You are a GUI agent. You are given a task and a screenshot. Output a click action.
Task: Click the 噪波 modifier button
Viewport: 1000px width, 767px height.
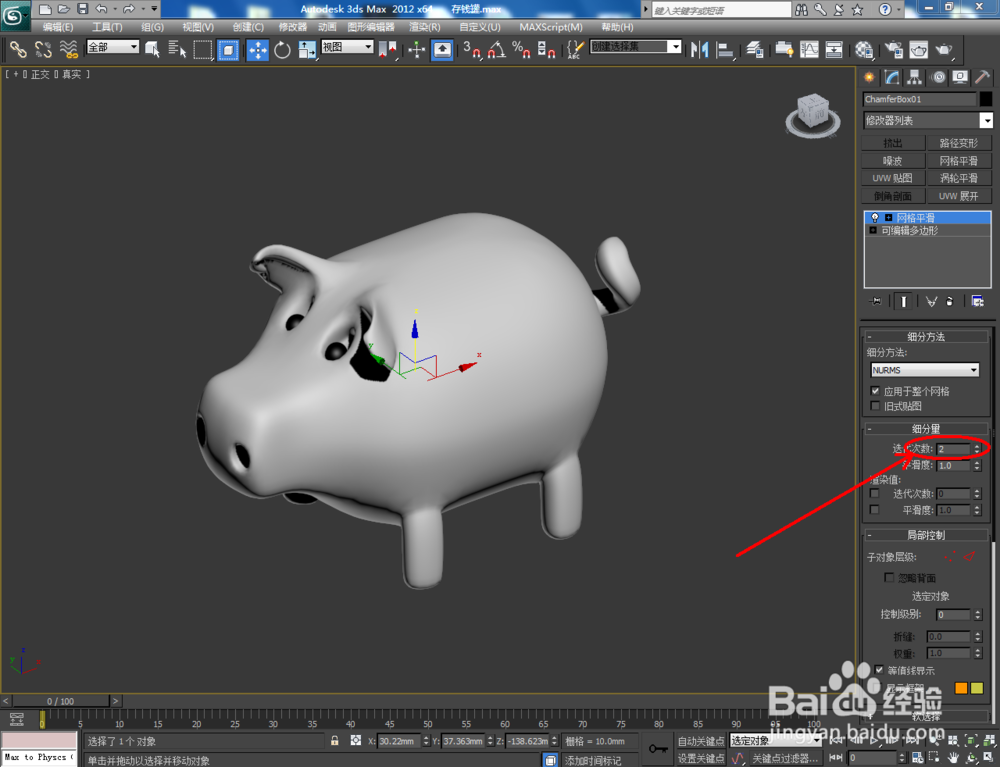pos(893,161)
